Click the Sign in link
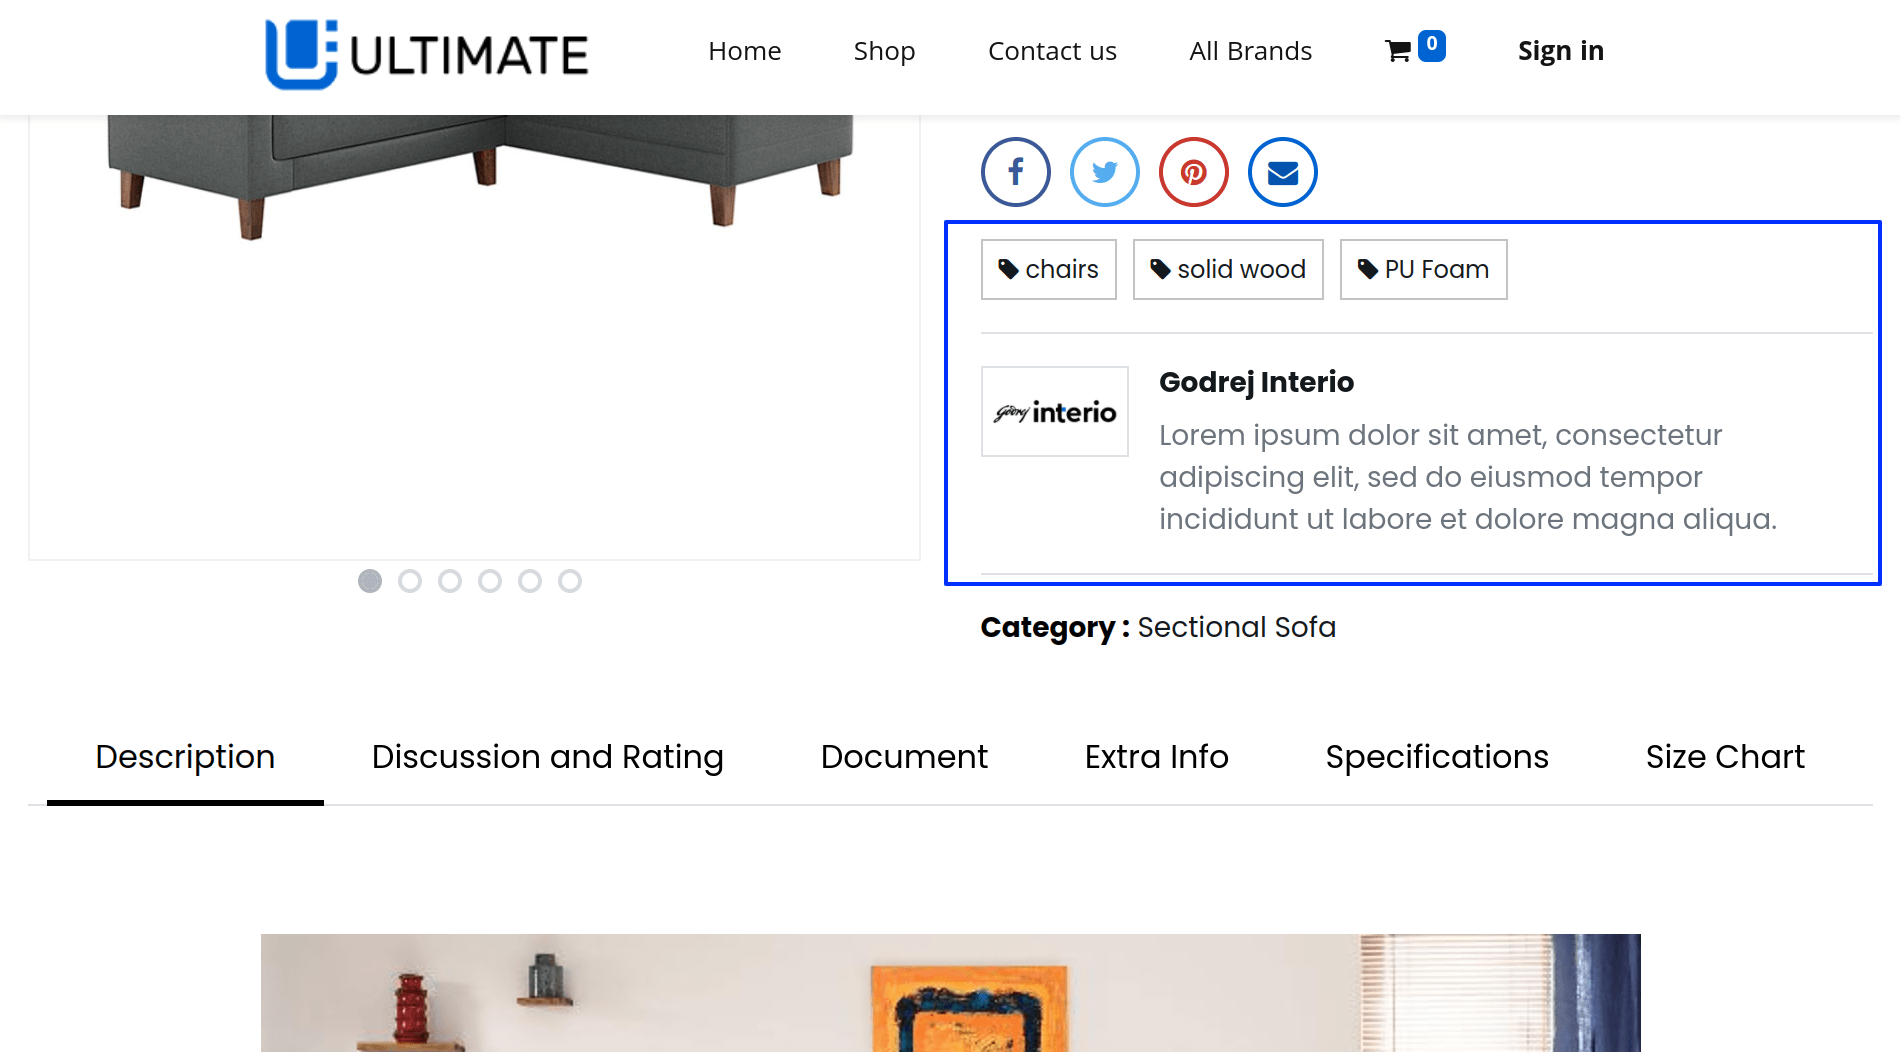 click(1560, 51)
